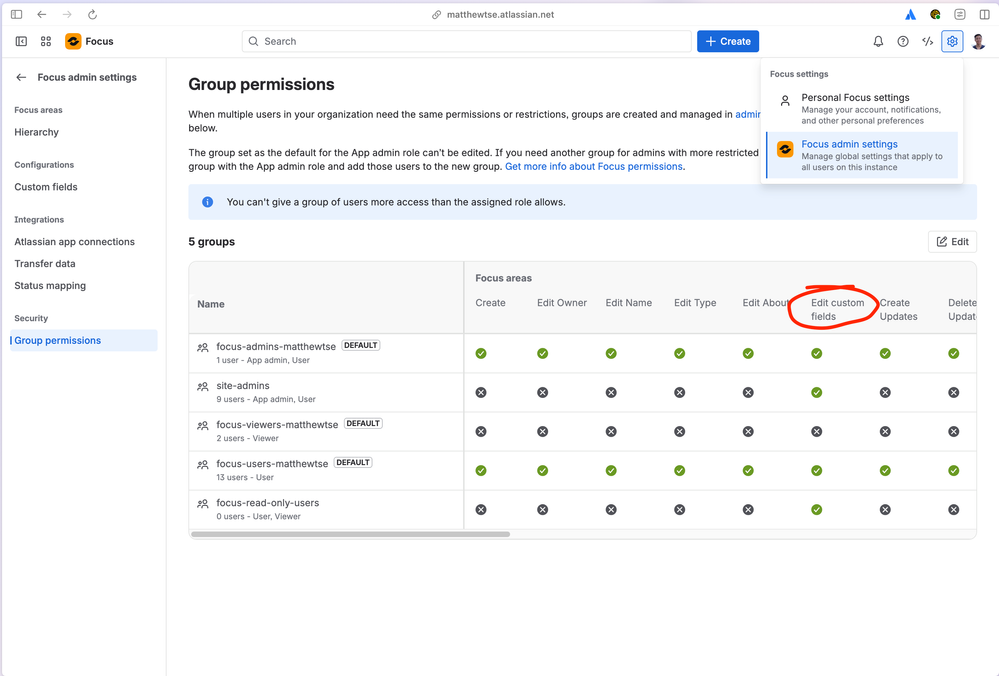Click the Focus logo icon

pos(73,41)
